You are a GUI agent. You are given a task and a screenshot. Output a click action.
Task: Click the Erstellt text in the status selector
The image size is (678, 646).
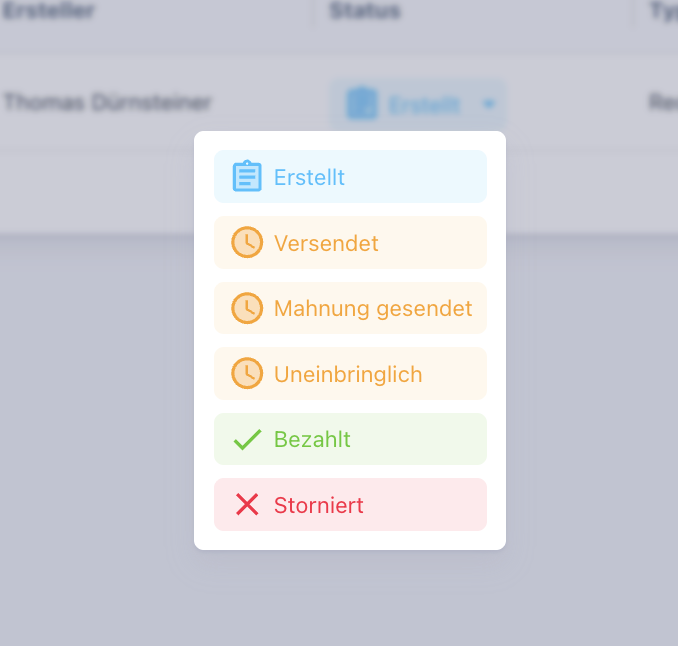tap(424, 104)
